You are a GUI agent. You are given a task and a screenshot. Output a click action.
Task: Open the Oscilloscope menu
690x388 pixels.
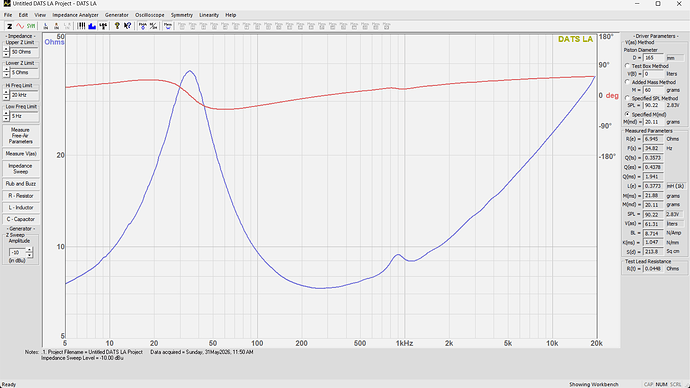coord(150,15)
